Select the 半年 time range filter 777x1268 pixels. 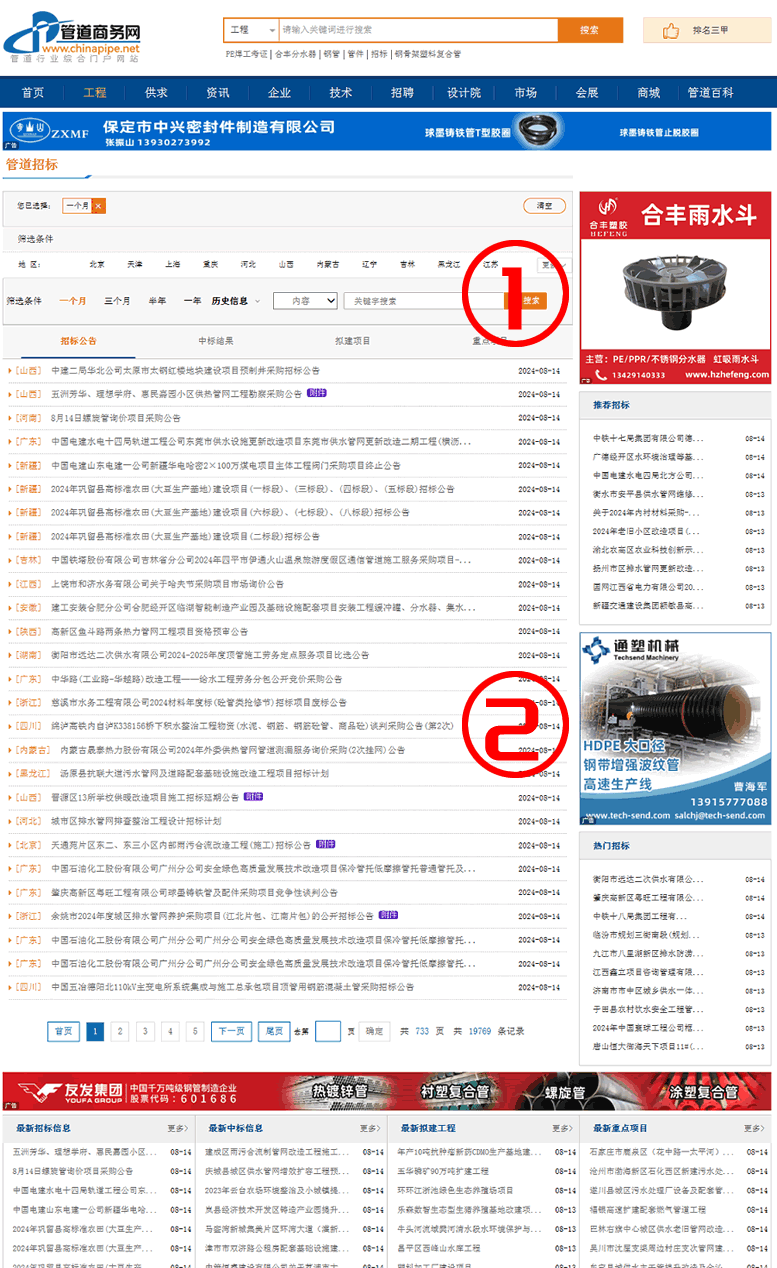pos(157,301)
